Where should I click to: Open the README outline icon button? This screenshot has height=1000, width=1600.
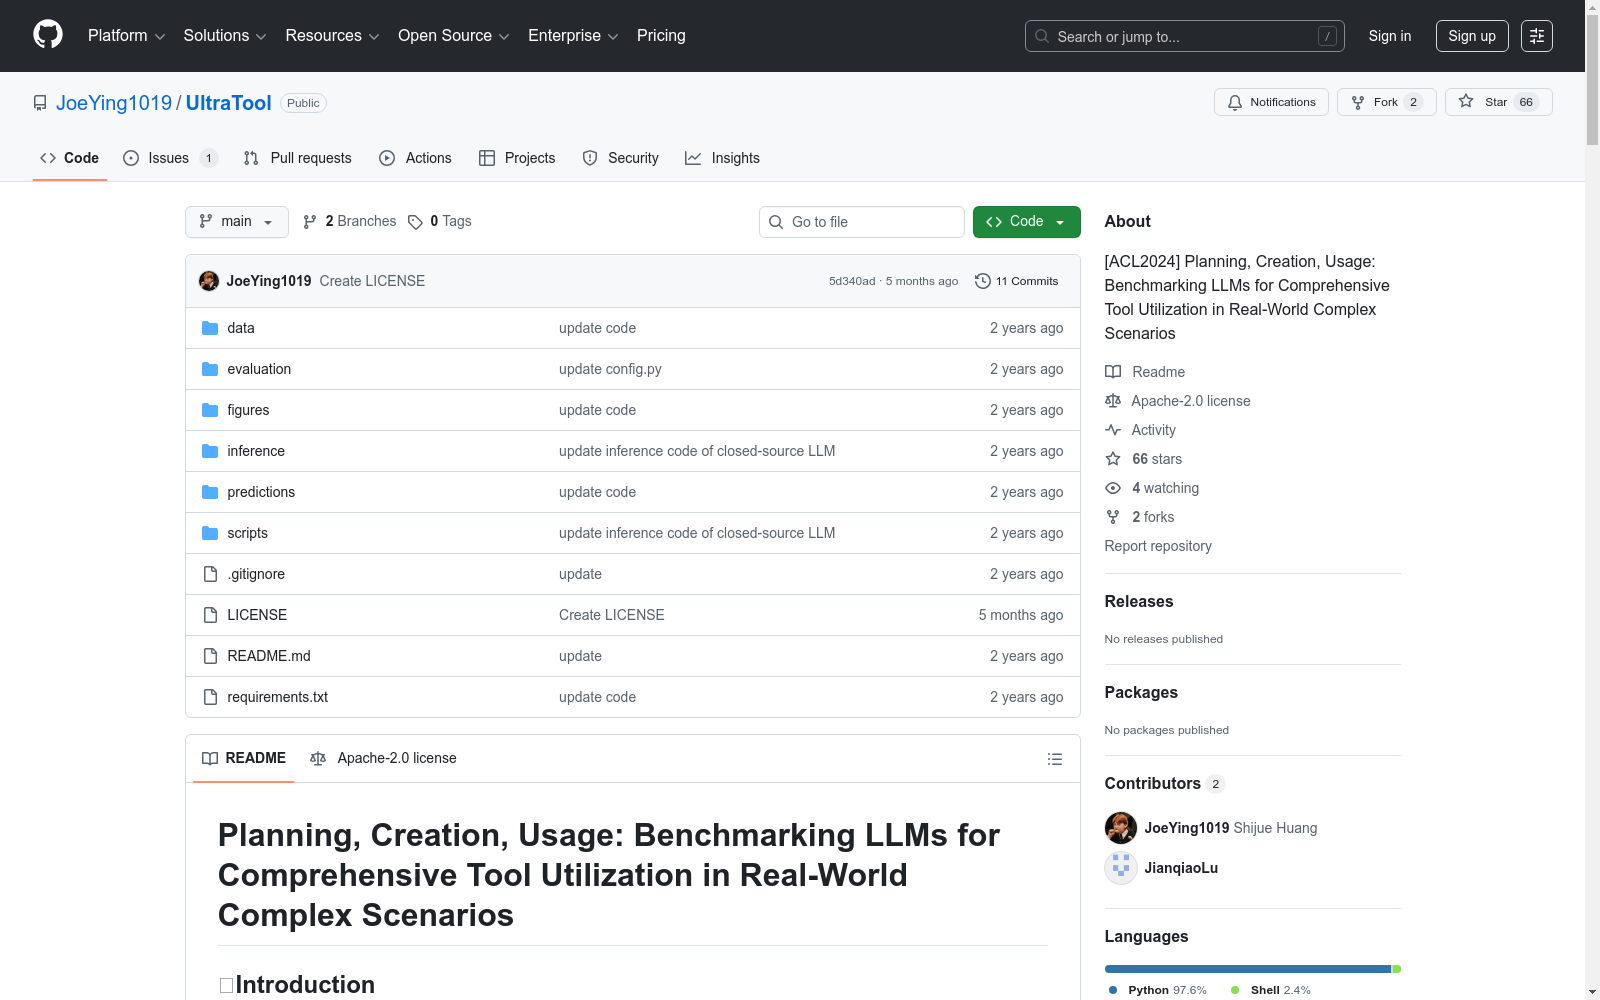(x=1054, y=759)
